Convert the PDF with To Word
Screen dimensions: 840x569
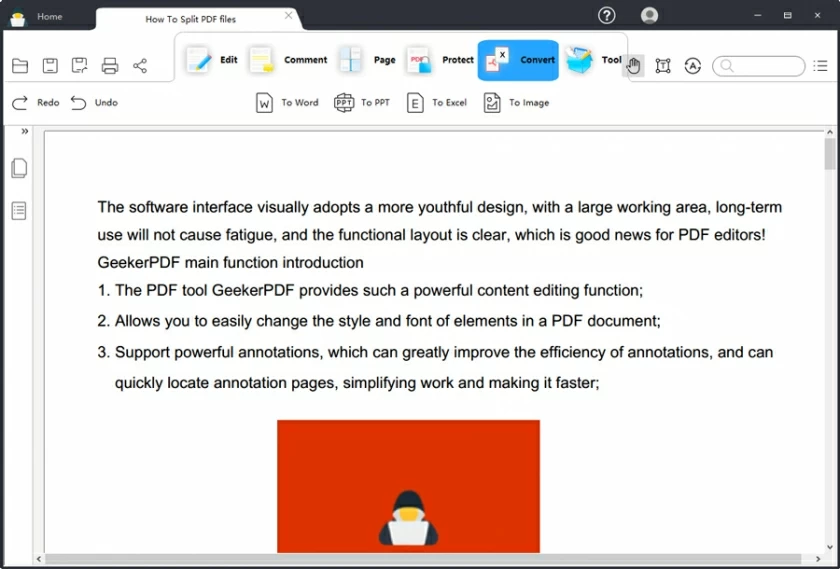287,102
